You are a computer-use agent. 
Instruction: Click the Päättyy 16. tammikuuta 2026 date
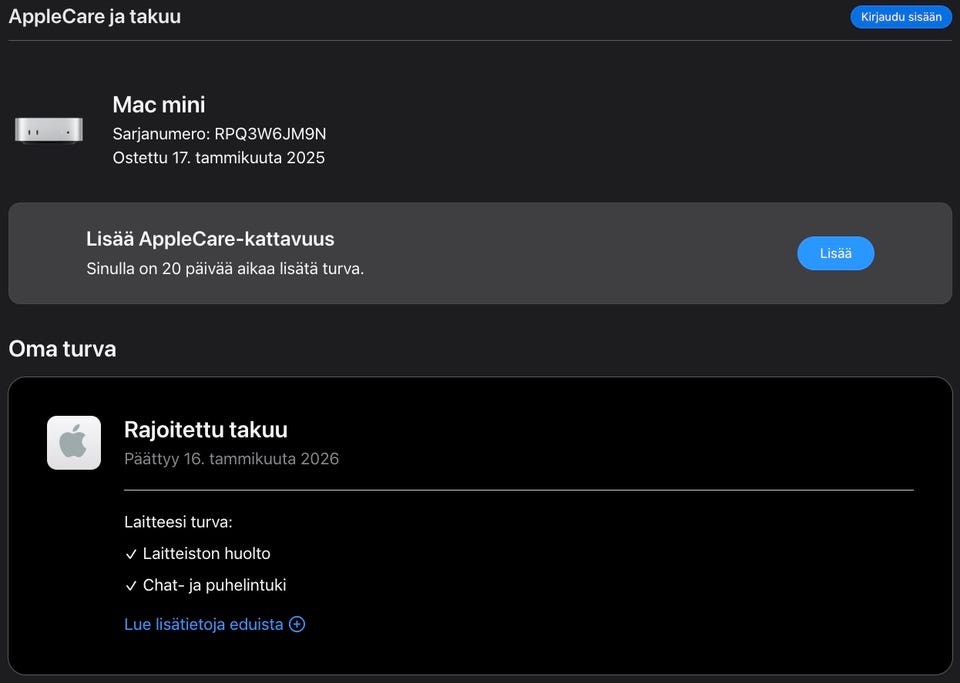pos(231,459)
